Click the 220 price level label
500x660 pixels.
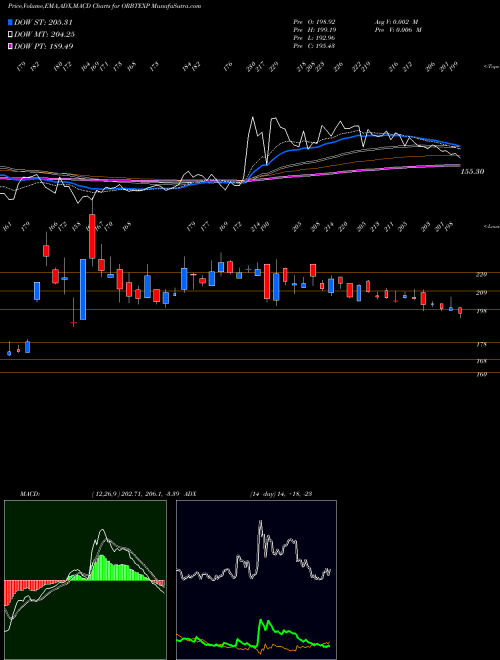click(481, 274)
